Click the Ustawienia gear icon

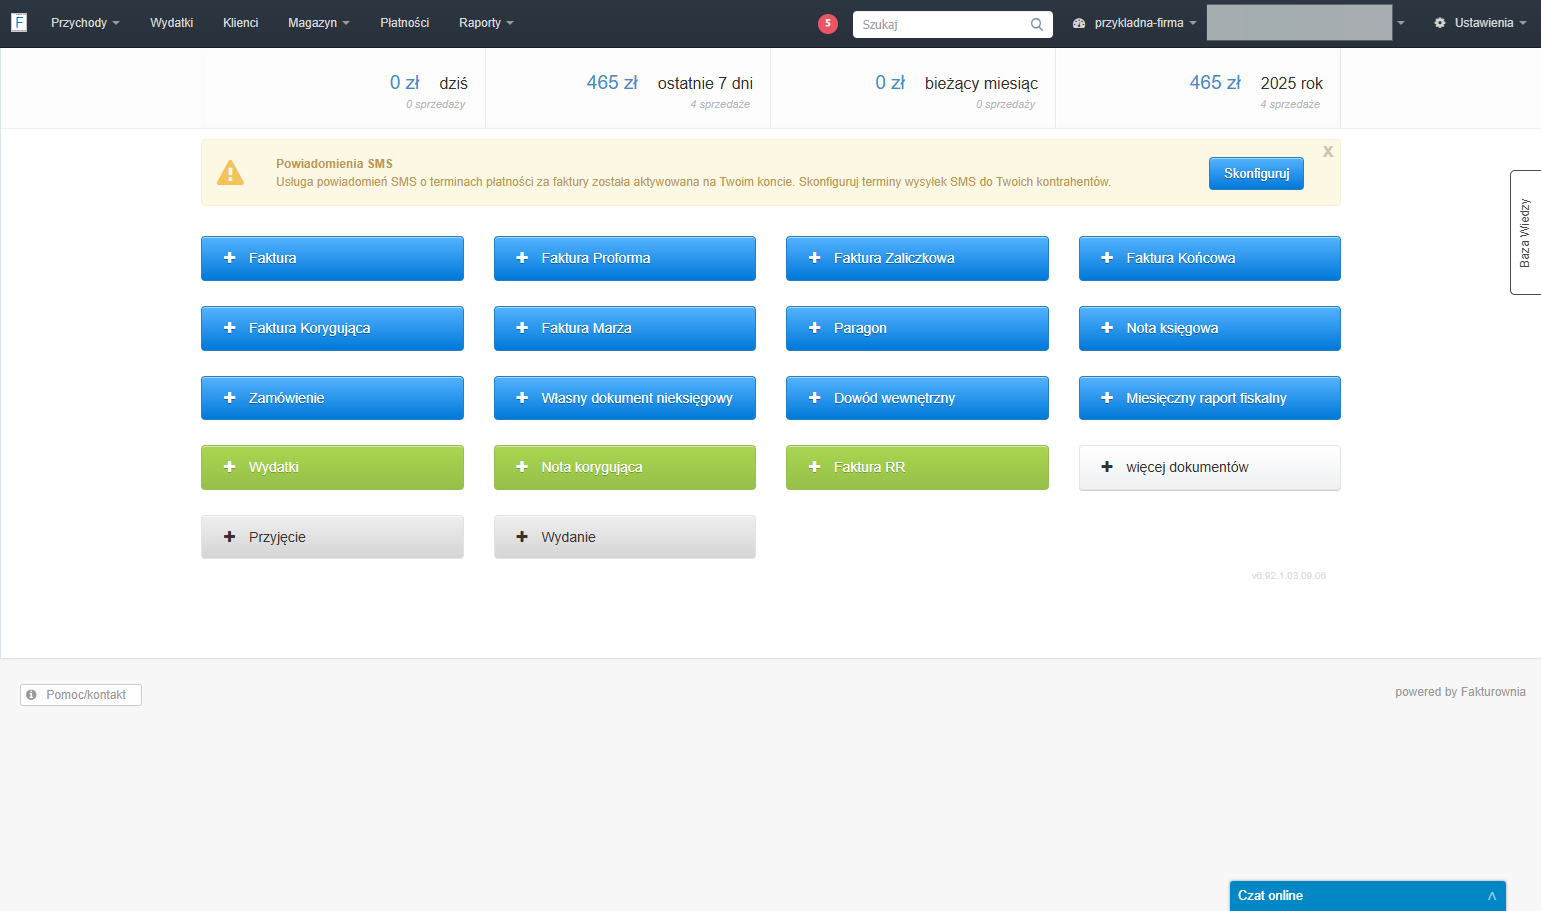pyautogui.click(x=1440, y=23)
